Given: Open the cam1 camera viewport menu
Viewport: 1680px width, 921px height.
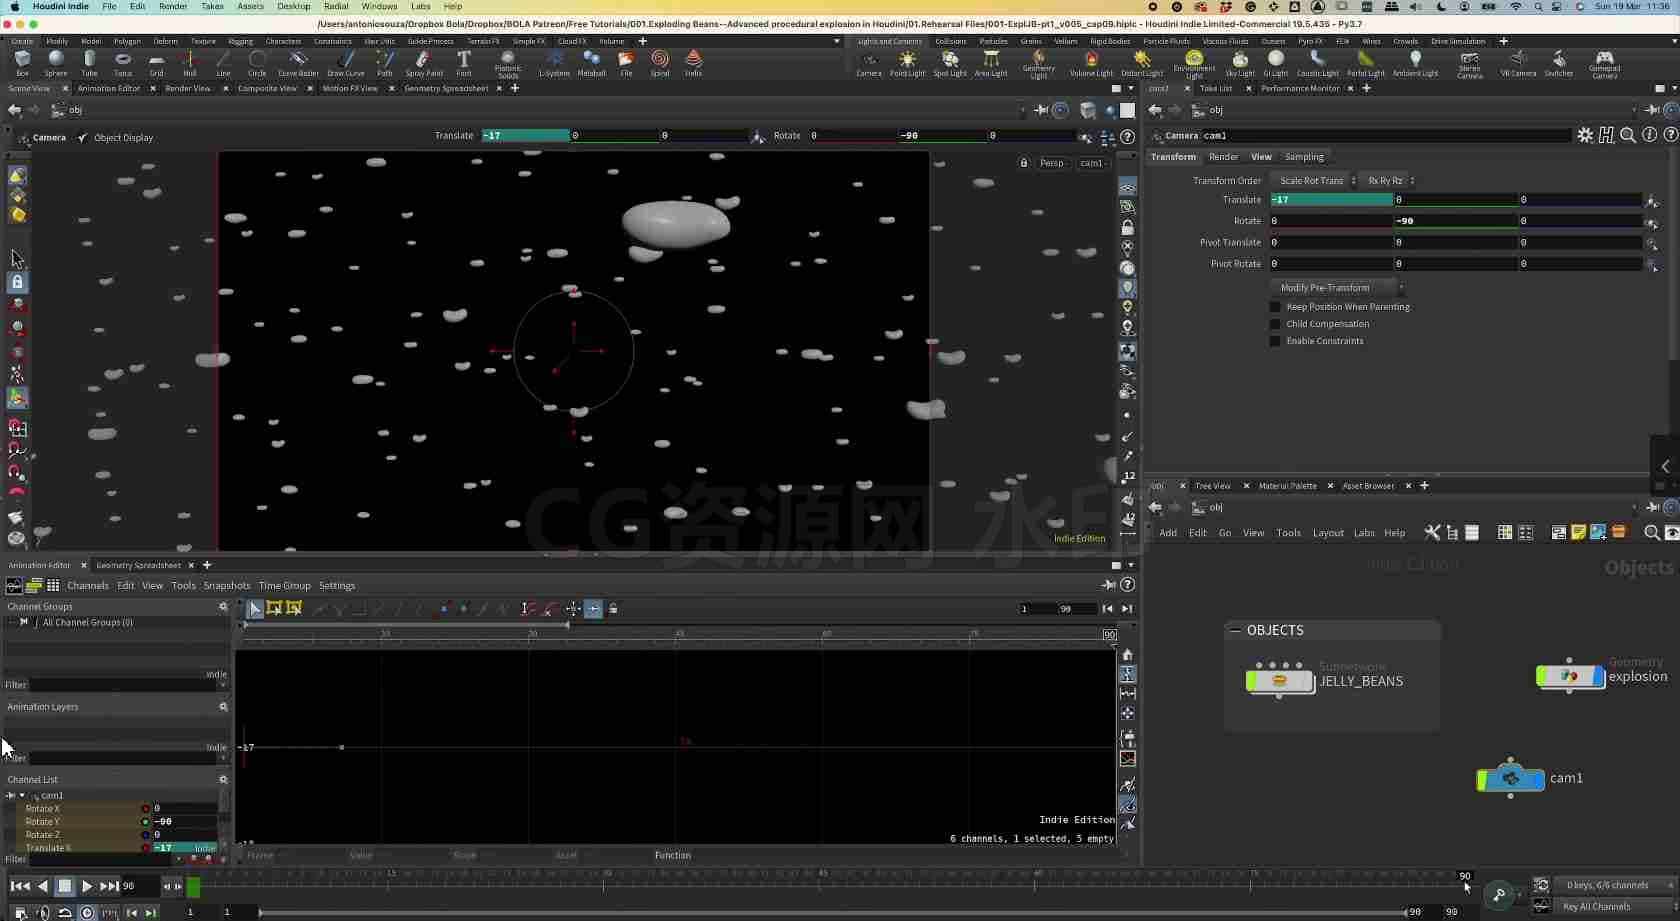Looking at the screenshot, I should point(1093,163).
